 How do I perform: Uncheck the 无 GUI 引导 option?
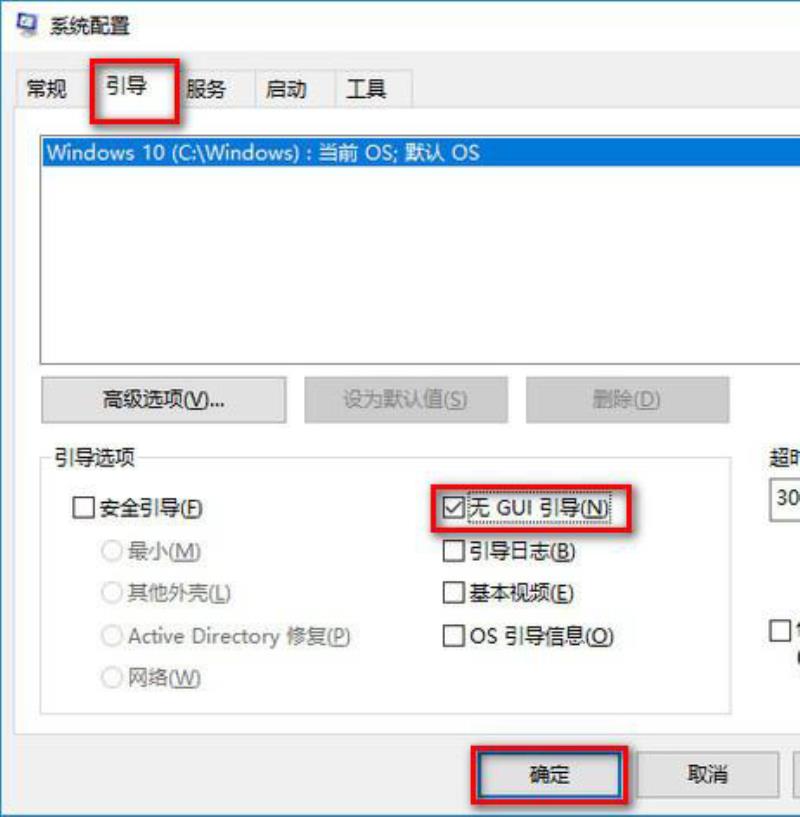(x=453, y=507)
